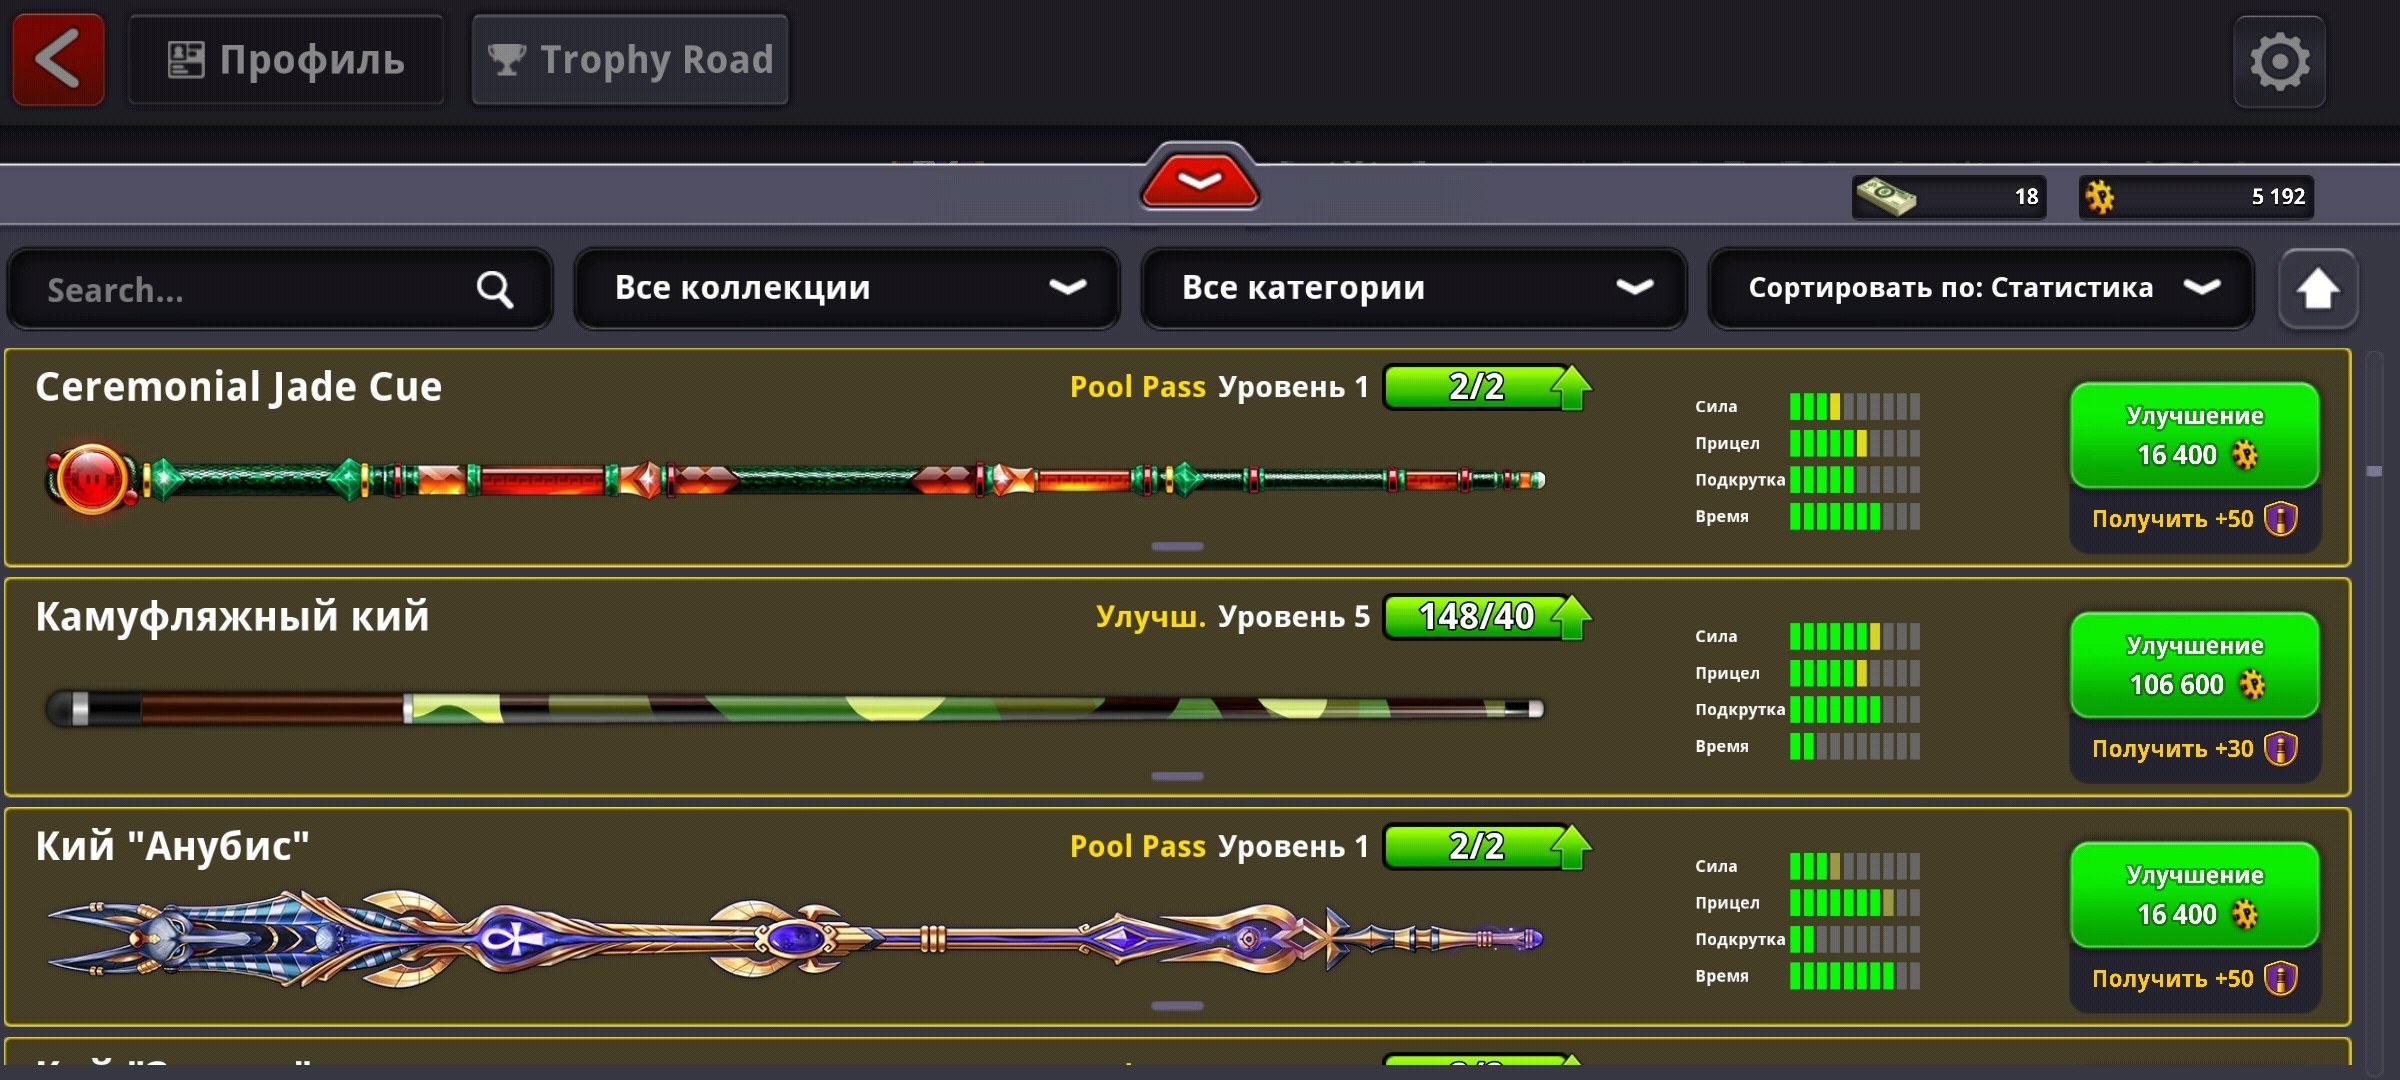Expand the Все коллекции dropdown
Viewport: 2400px width, 1080px height.
coord(847,289)
